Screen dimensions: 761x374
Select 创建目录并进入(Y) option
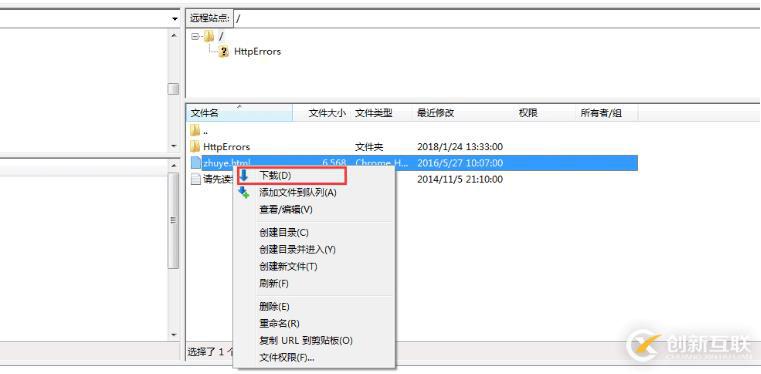(297, 249)
